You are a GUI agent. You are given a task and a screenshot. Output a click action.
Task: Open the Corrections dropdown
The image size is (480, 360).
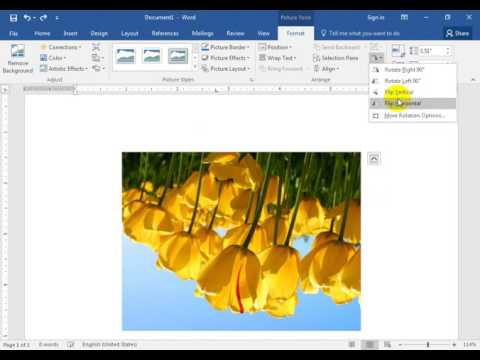tap(61, 47)
